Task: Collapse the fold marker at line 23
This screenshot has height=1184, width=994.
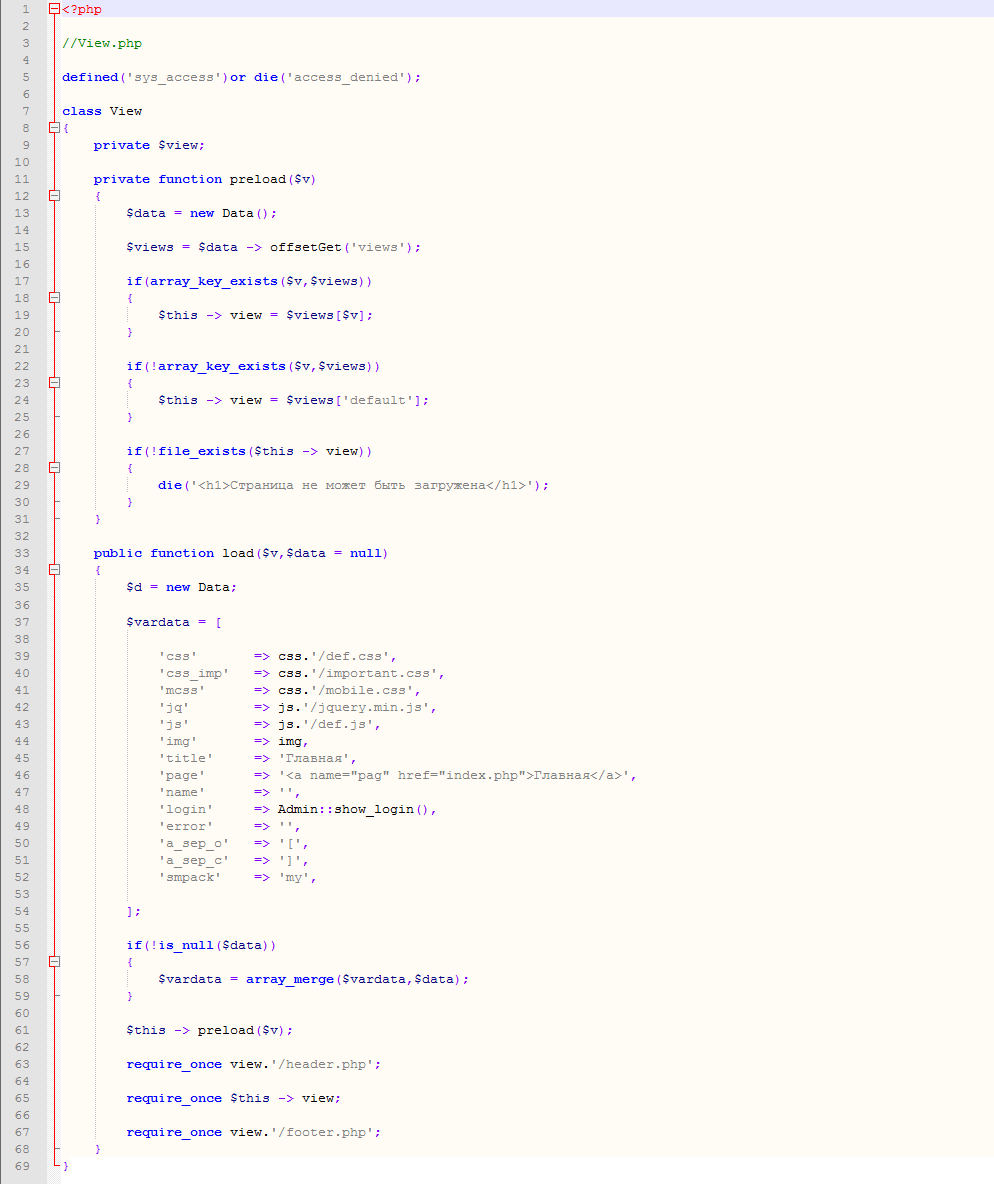Action: coord(54,383)
